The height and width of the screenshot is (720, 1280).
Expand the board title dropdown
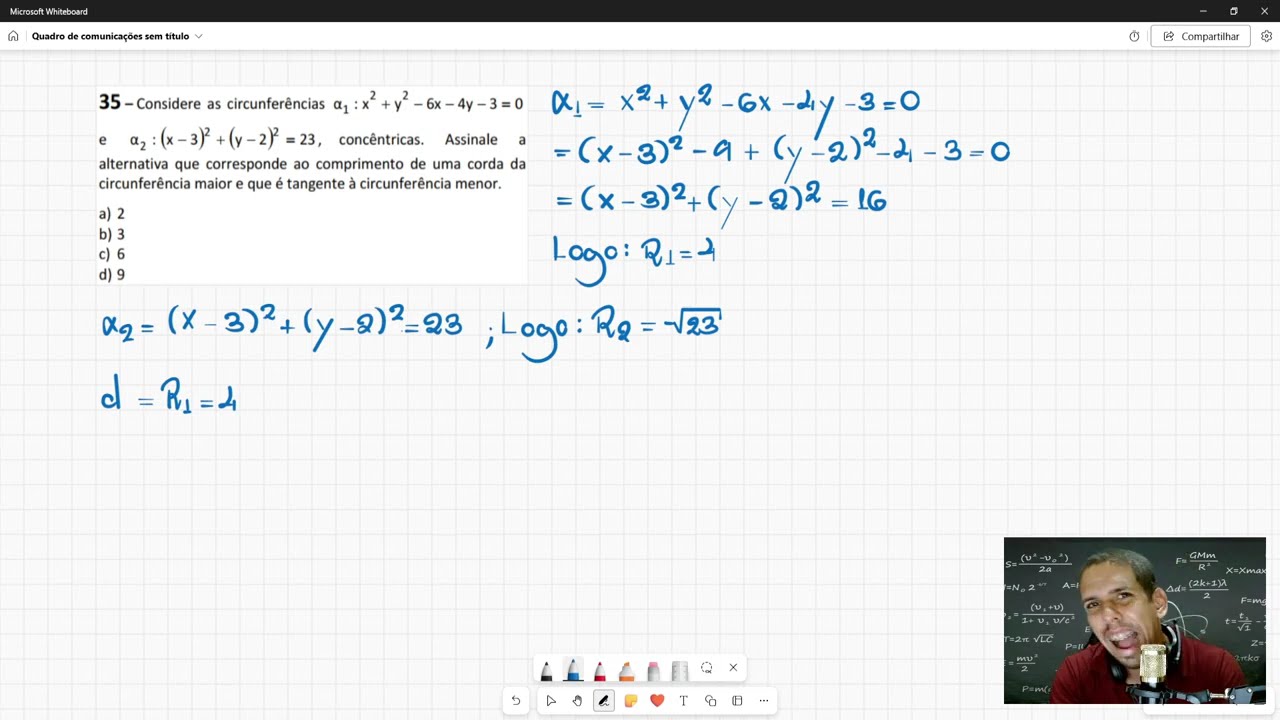click(199, 36)
